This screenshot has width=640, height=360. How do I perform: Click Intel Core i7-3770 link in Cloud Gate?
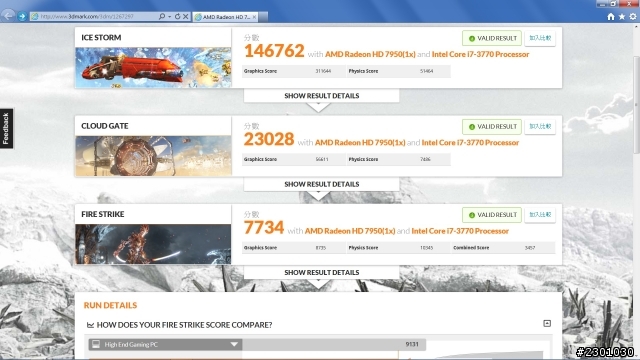point(470,142)
